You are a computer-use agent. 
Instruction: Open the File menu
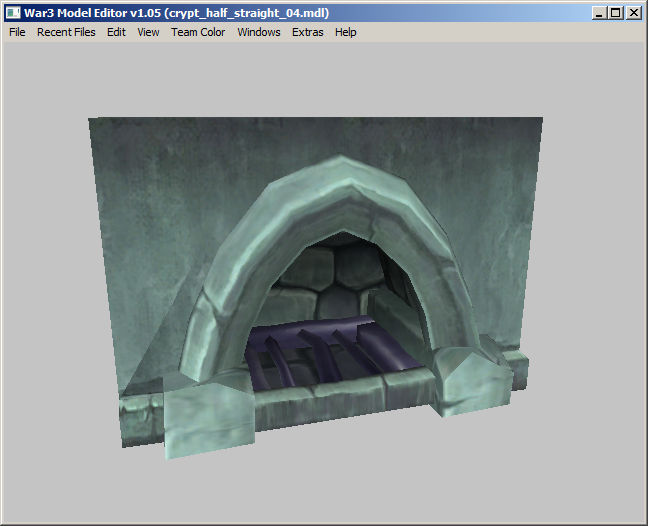pos(17,32)
